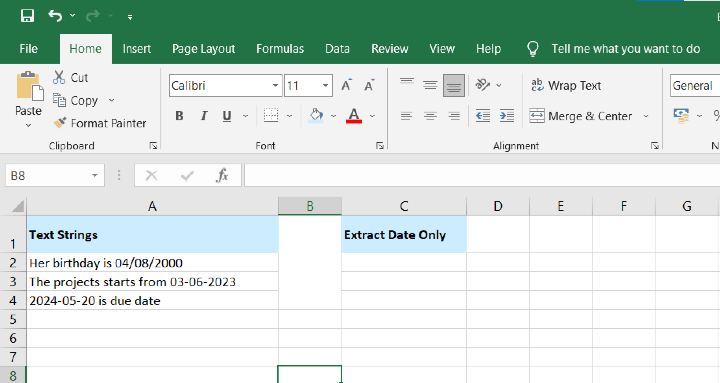Image resolution: width=720 pixels, height=383 pixels.
Task: Click Increase Indent icon
Action: (506, 116)
